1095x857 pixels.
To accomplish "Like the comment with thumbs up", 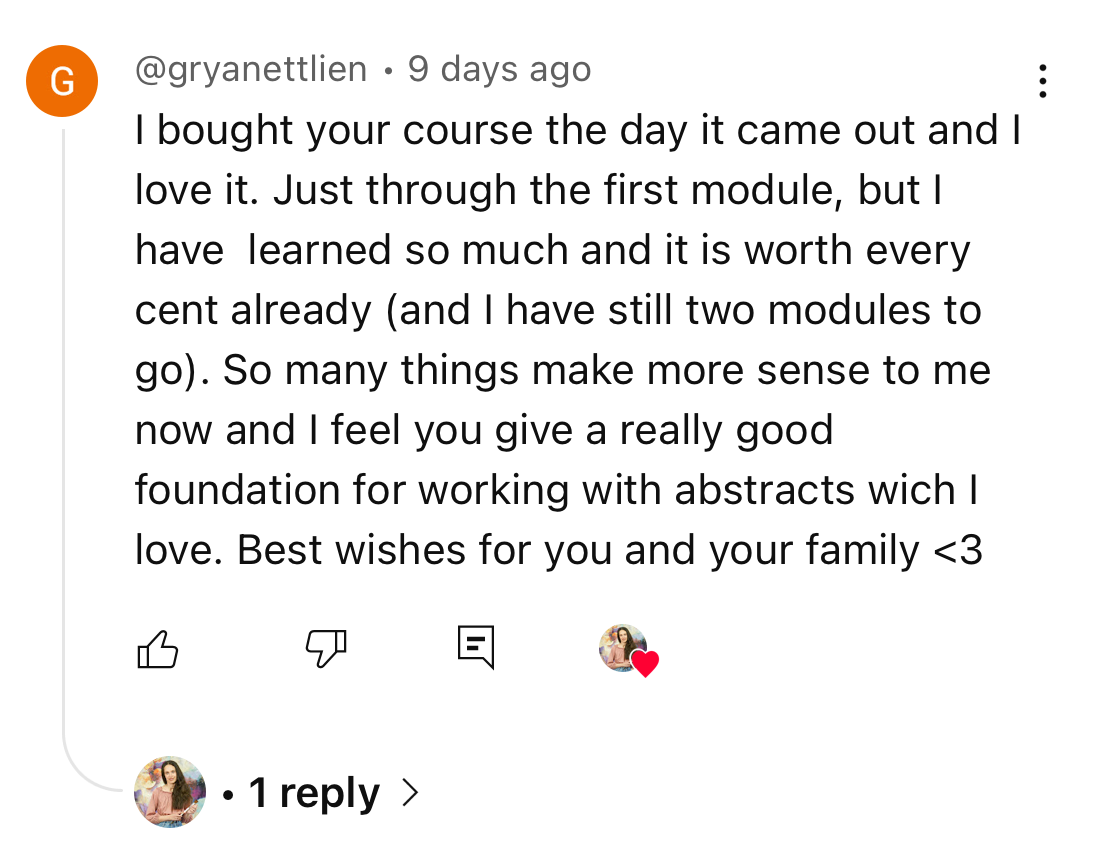I will (156, 649).
